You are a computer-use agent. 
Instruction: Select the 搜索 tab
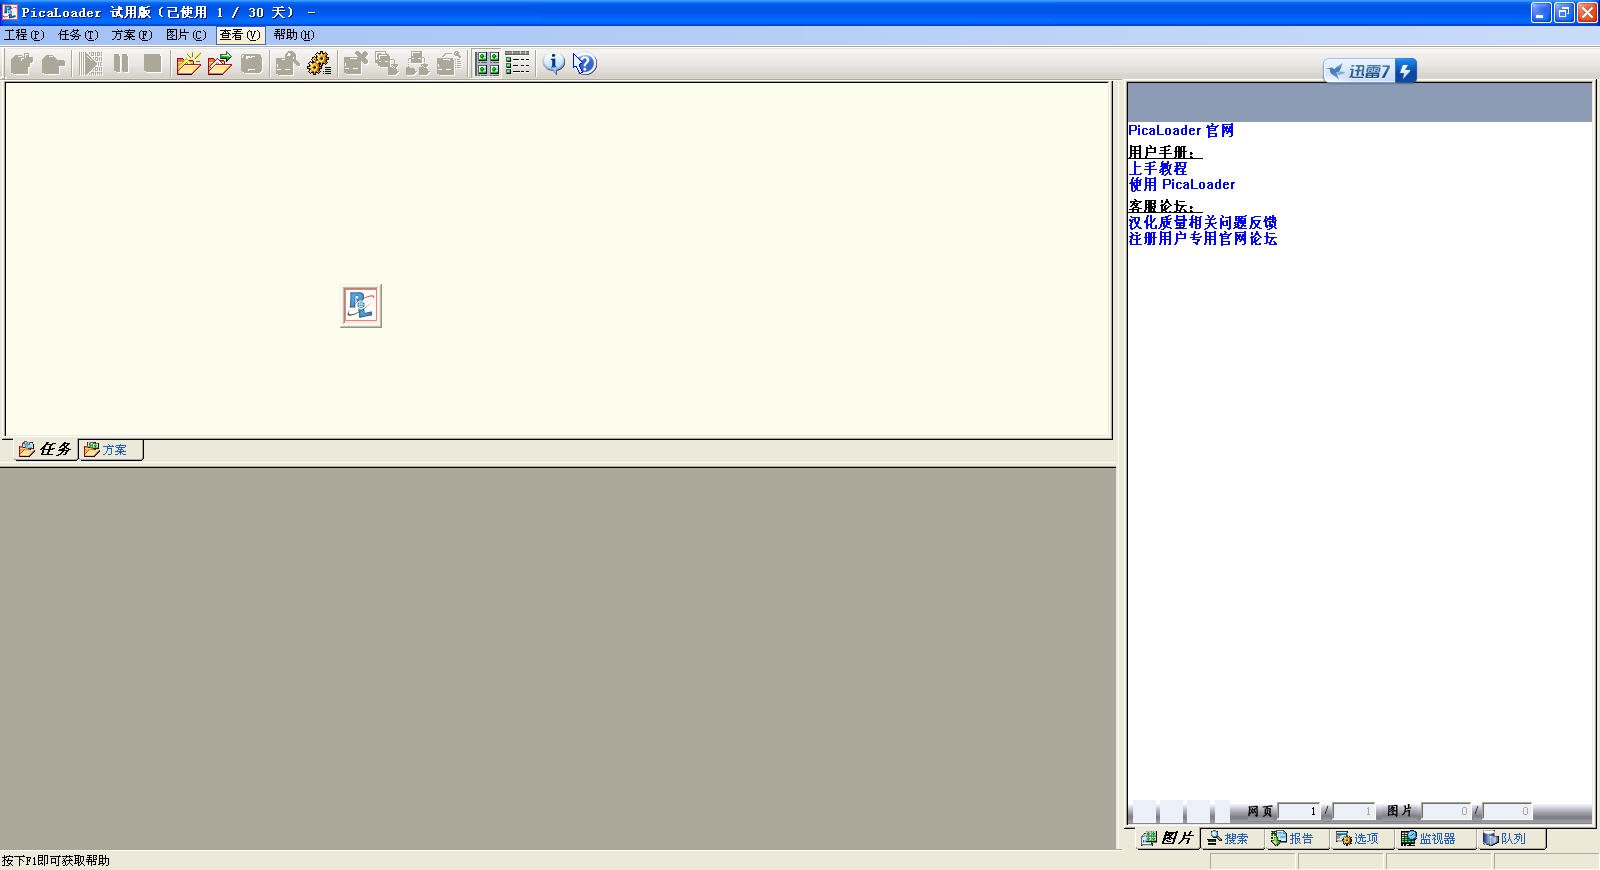(1233, 839)
